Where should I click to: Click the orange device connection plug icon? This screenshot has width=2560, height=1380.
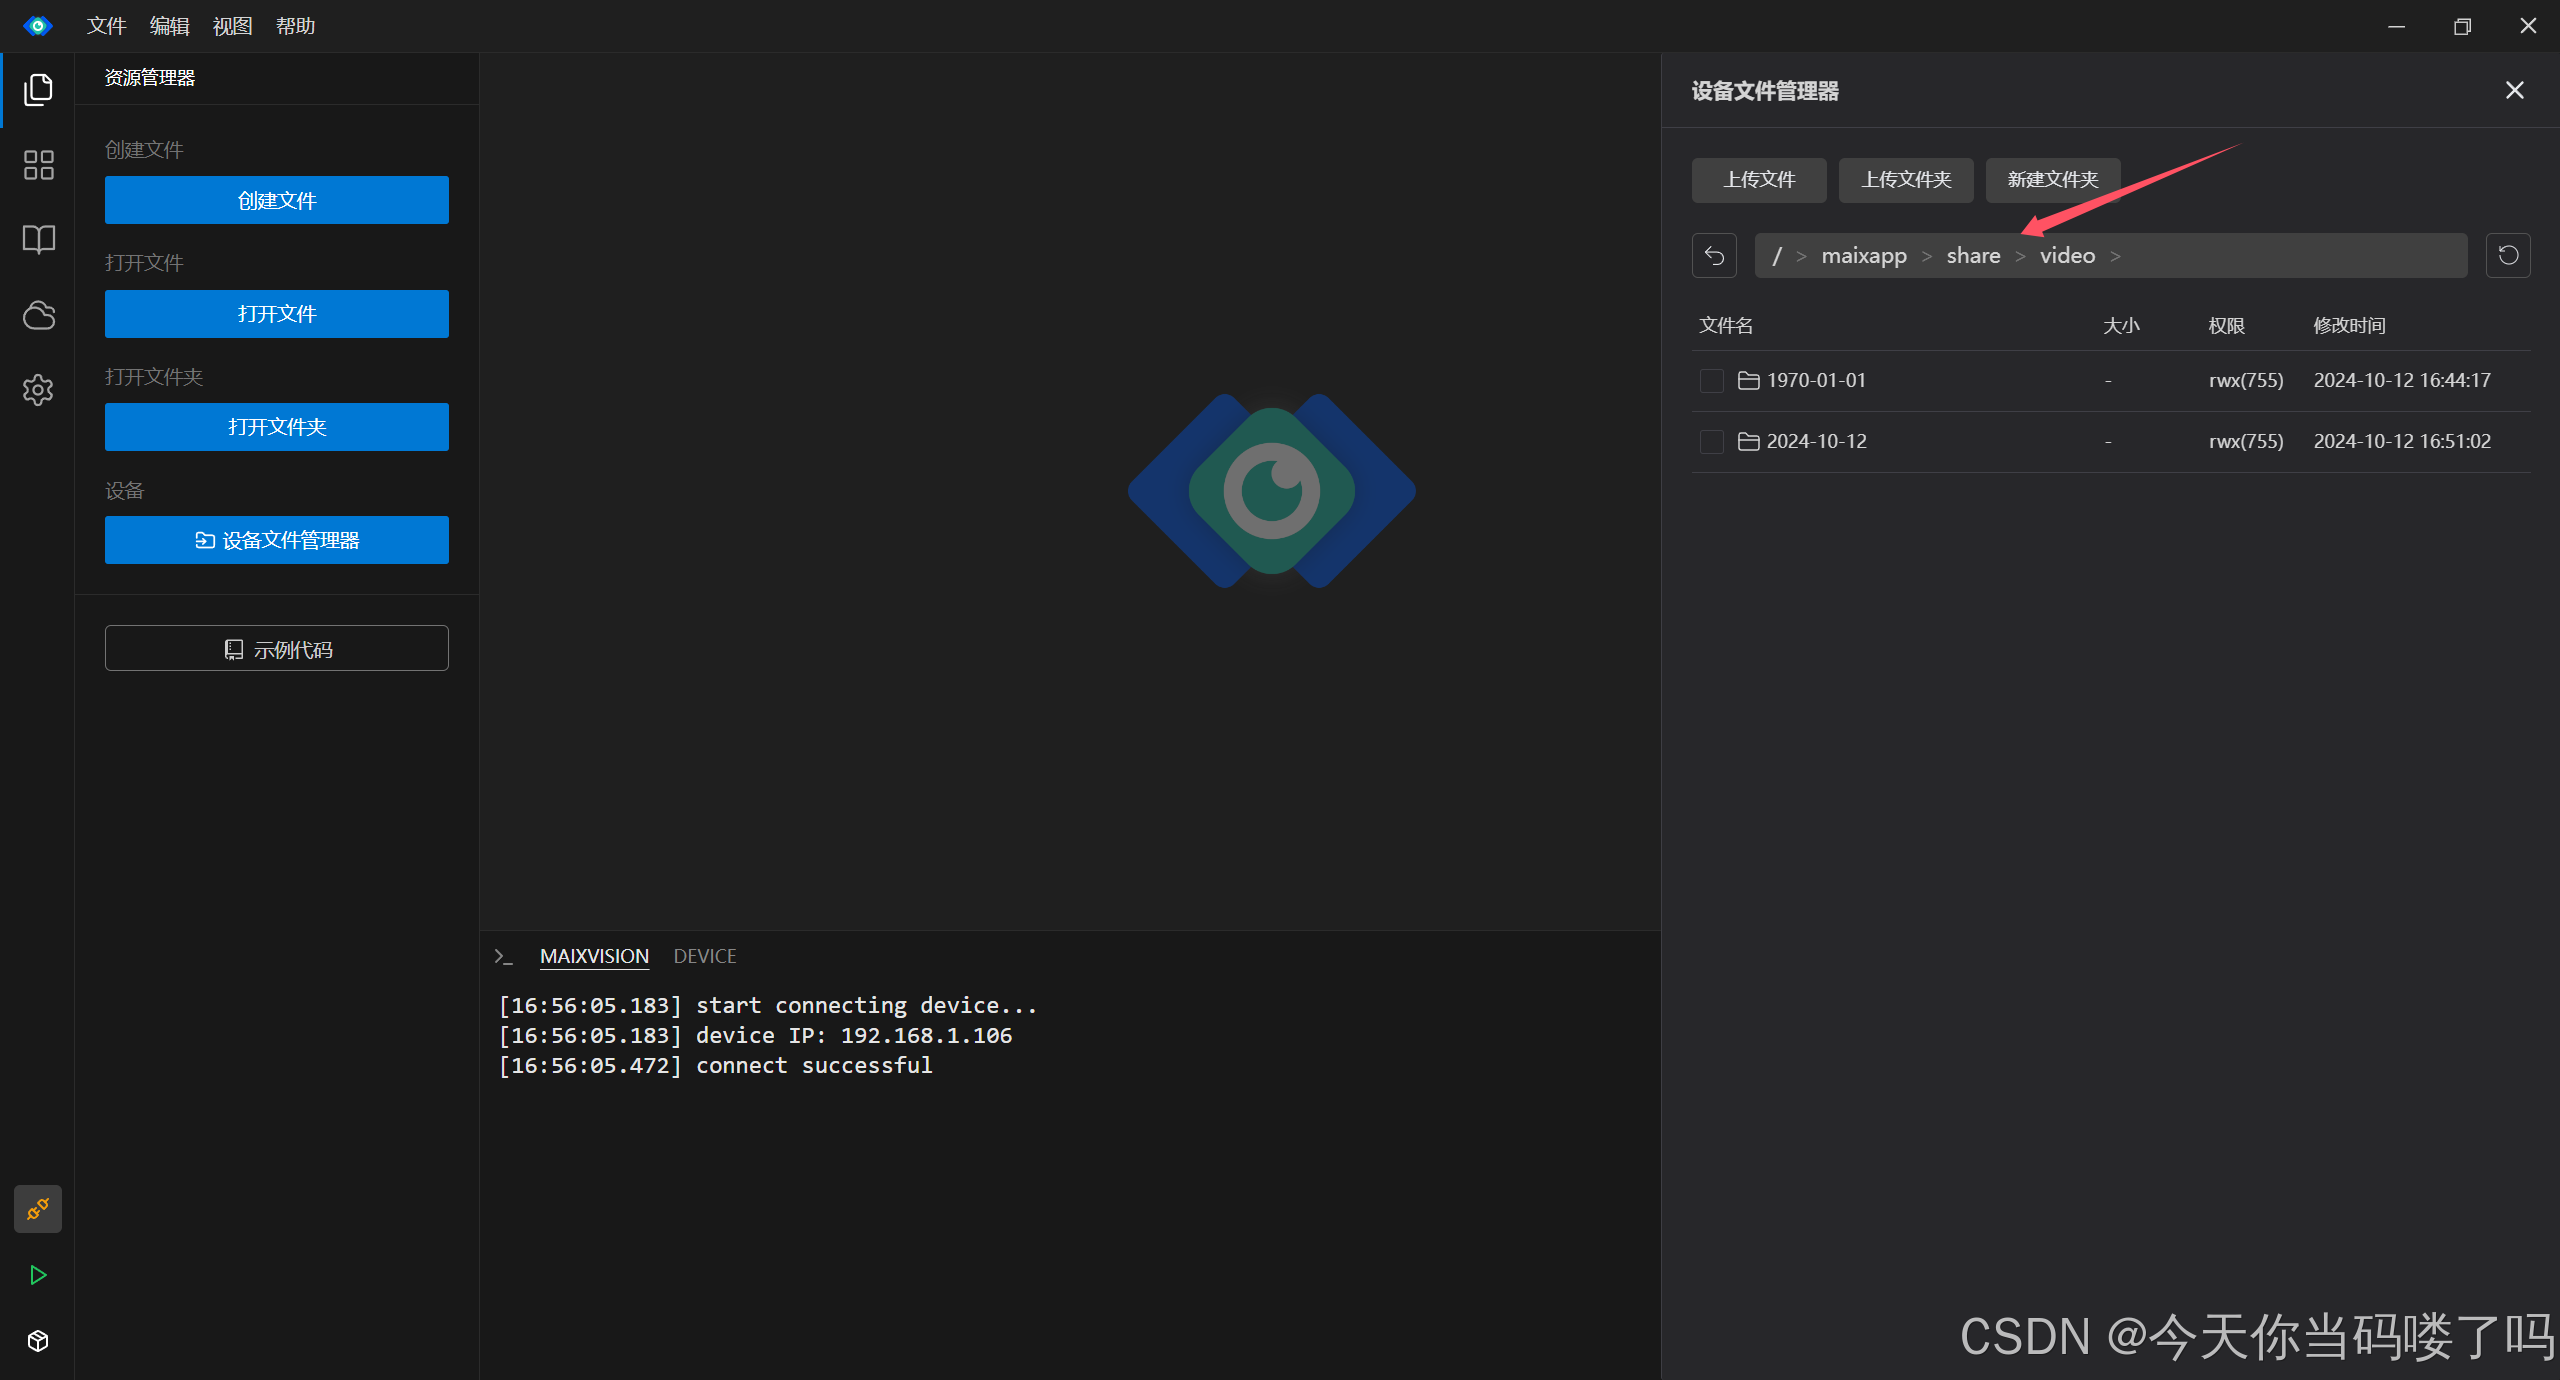38,1209
